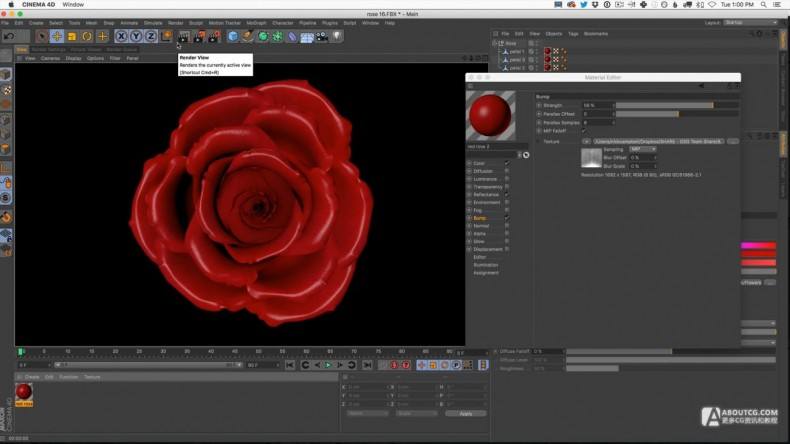This screenshot has height=444, width=790.
Task: Open the Render menu in menu bar
Action: [176, 22]
